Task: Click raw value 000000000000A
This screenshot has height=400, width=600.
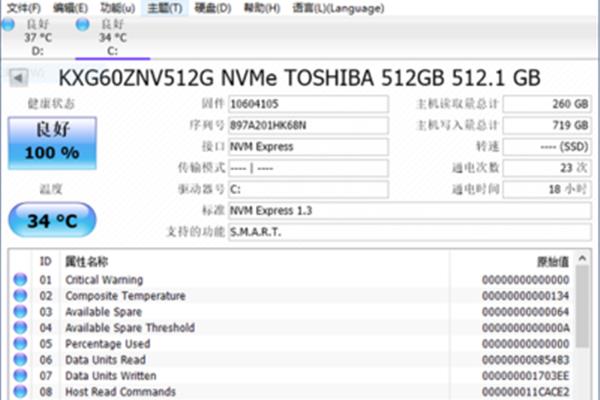Action: pos(525,328)
